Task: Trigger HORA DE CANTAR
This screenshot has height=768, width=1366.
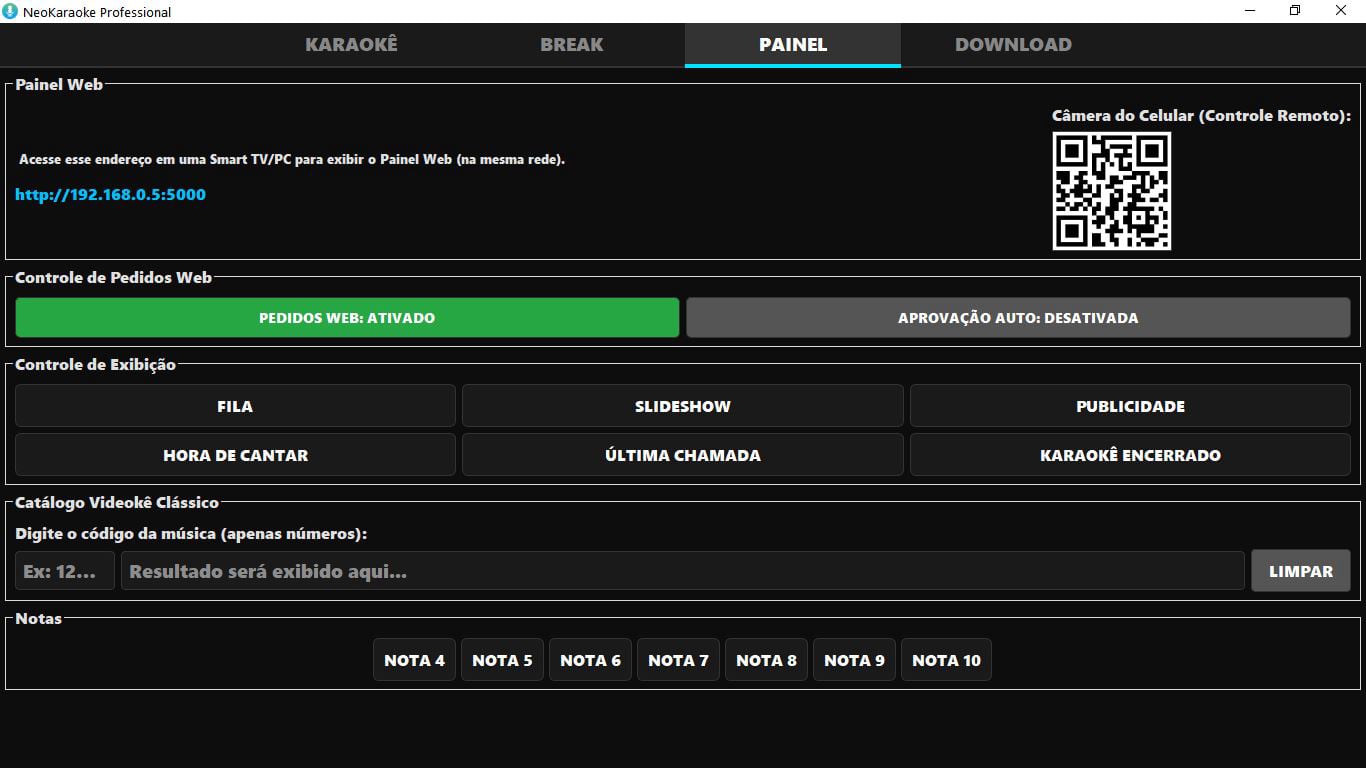Action: (x=234, y=455)
